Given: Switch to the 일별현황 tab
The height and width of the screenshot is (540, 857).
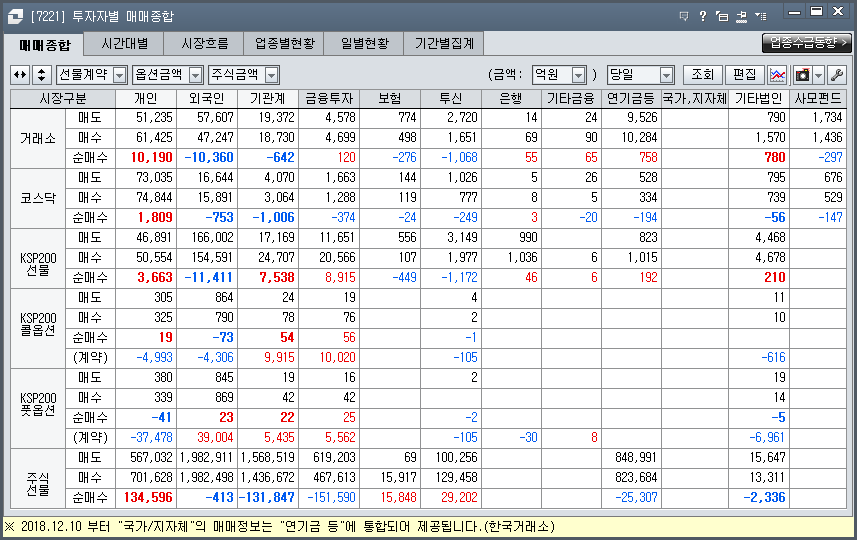Looking at the screenshot, I should click(364, 43).
